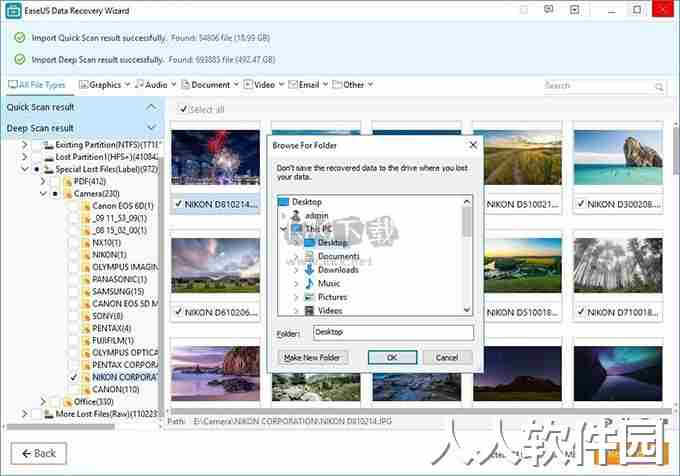Click the Music folder icon in dialog
The image size is (680, 476).
309,284
